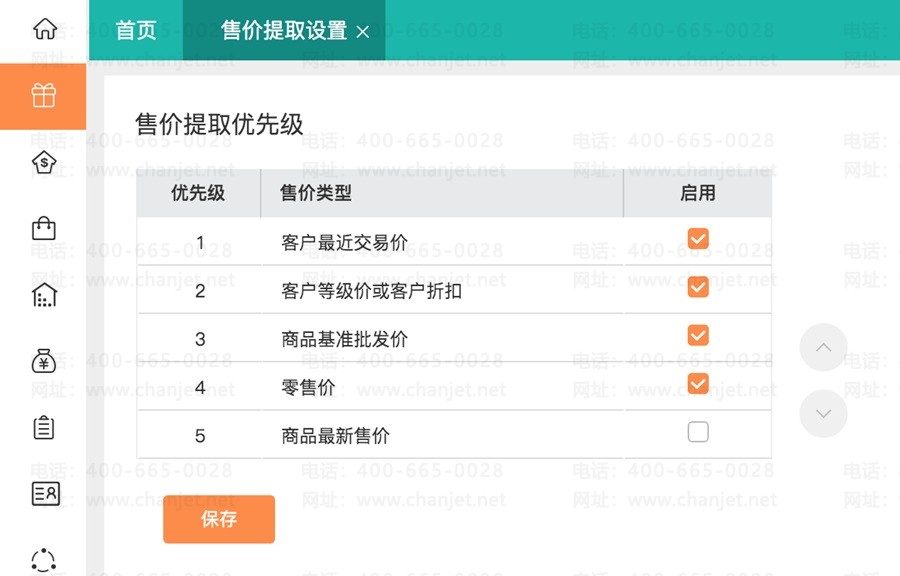
Task: Open the shopping bag sidebar module
Action: pos(44,228)
